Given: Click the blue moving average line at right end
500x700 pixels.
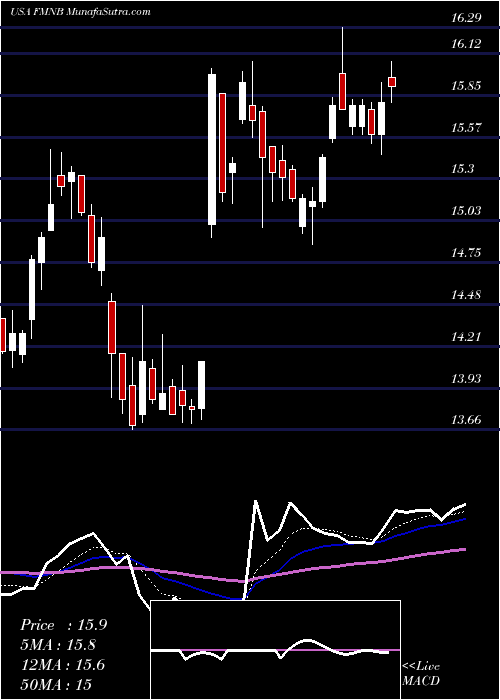Looking at the screenshot, I should pos(462,520).
